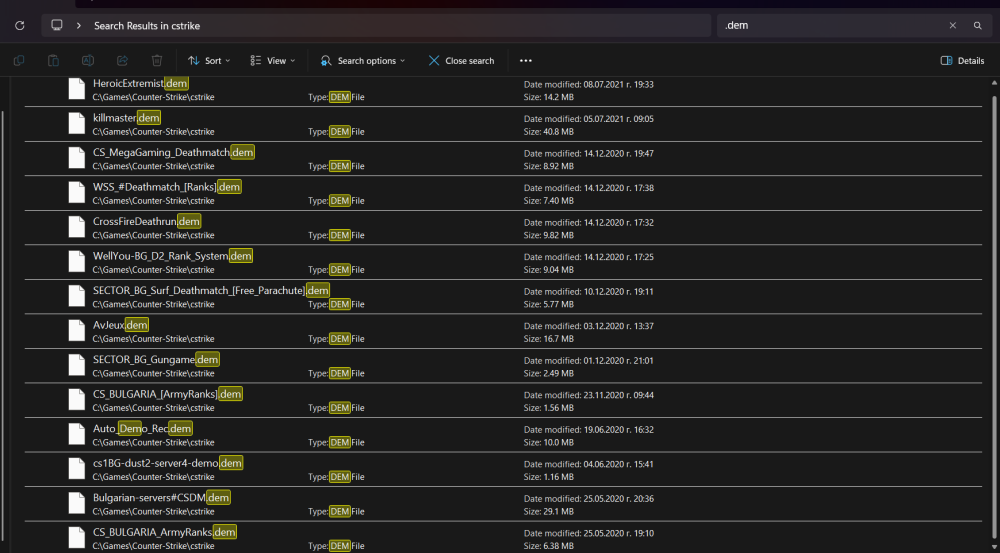
Task: Click the file name cs1BG-dust2-server4-demo.dem
Action: 168,462
